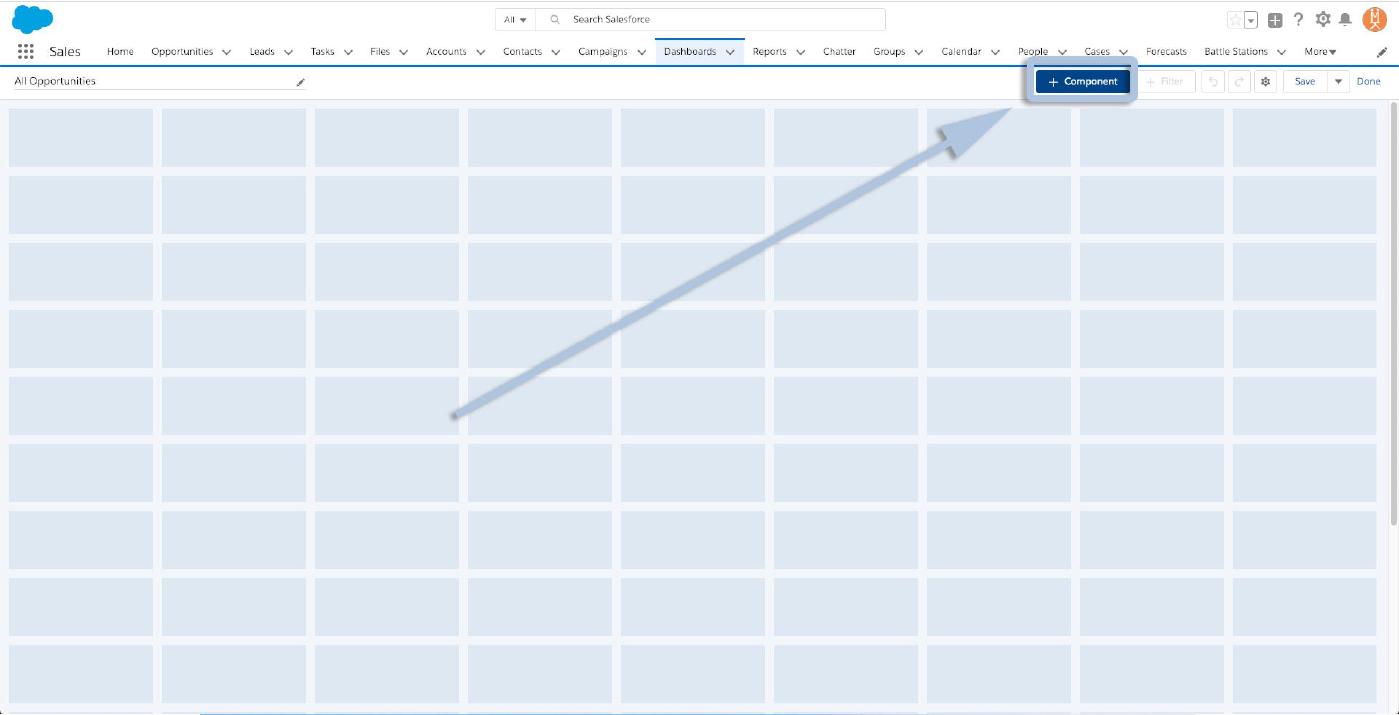Viewport: 1399px width, 715px height.
Task: Open the user profile avatar
Action: coord(1374,19)
